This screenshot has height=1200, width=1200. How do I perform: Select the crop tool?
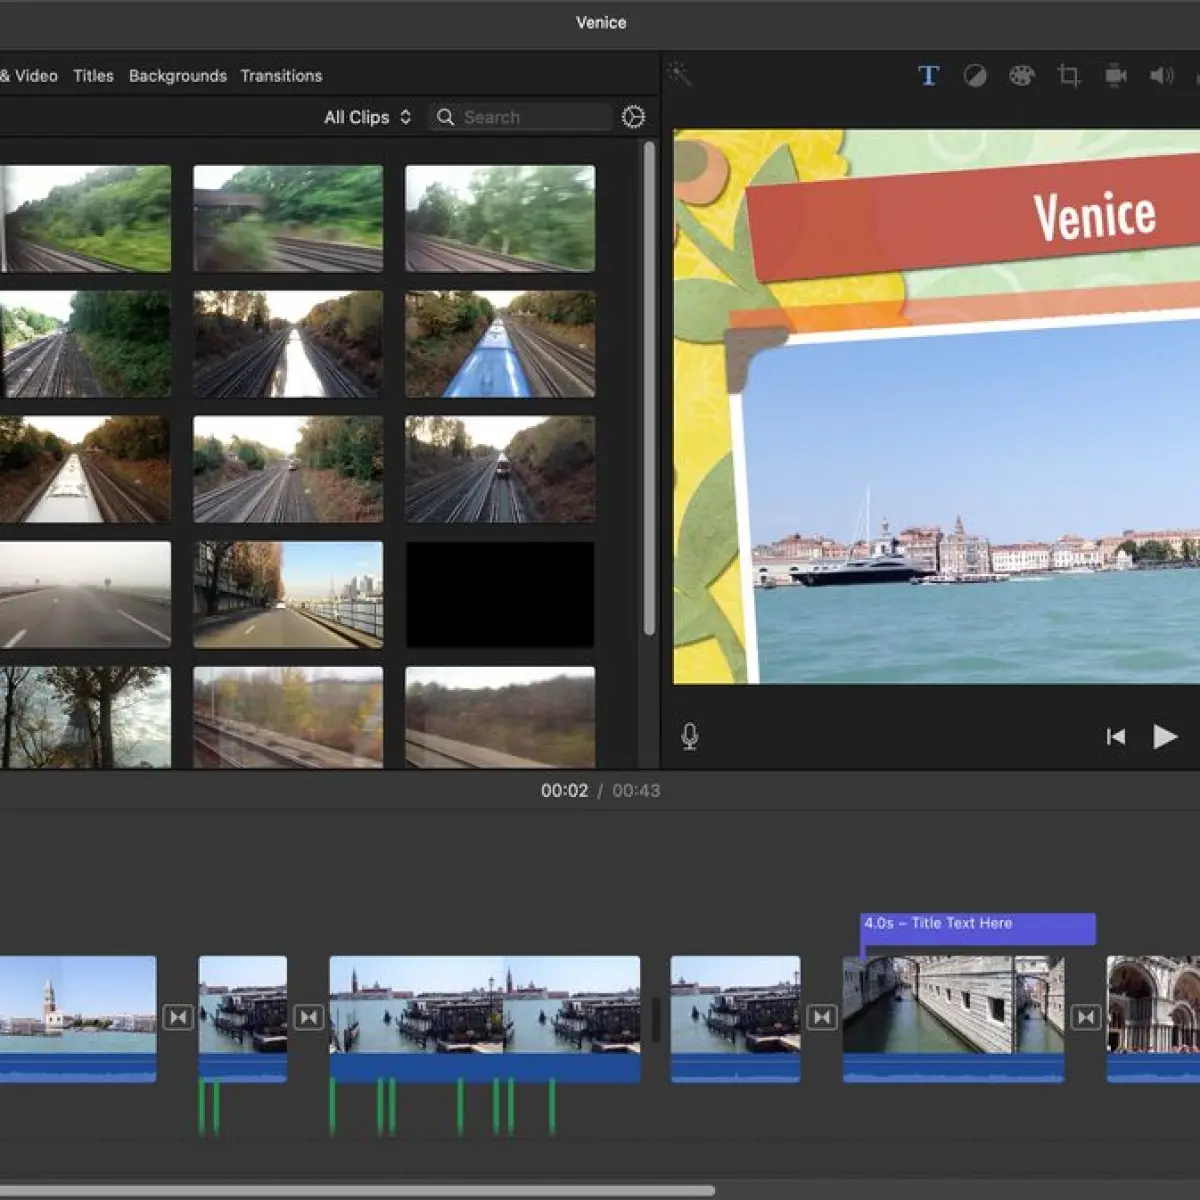tap(1069, 76)
